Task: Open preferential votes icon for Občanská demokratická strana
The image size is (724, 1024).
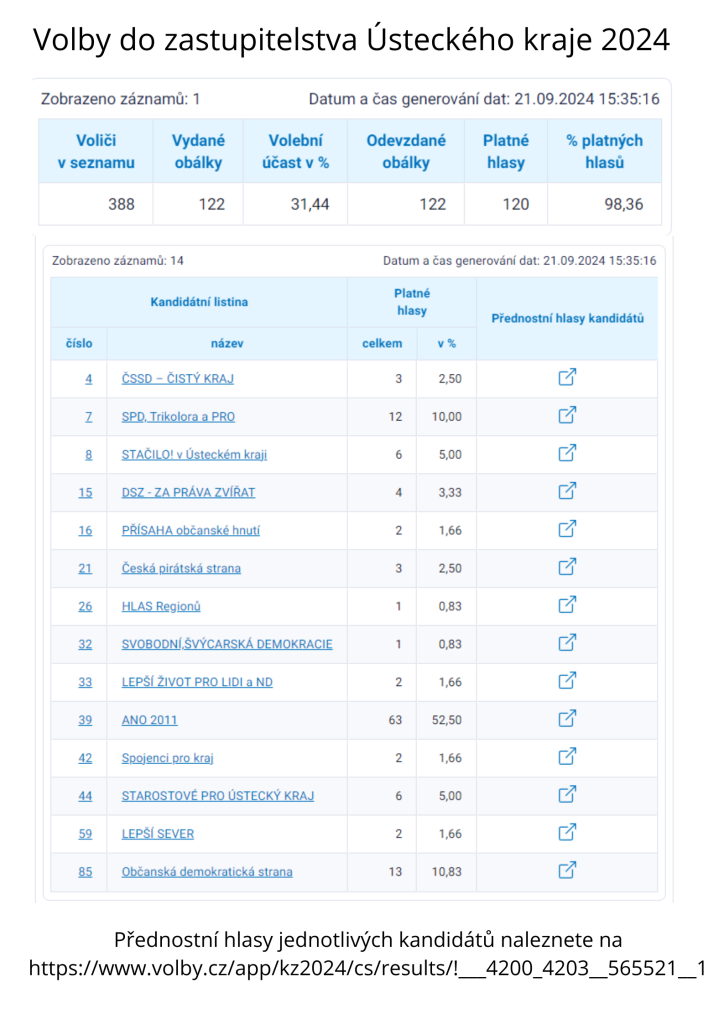Action: point(567,870)
